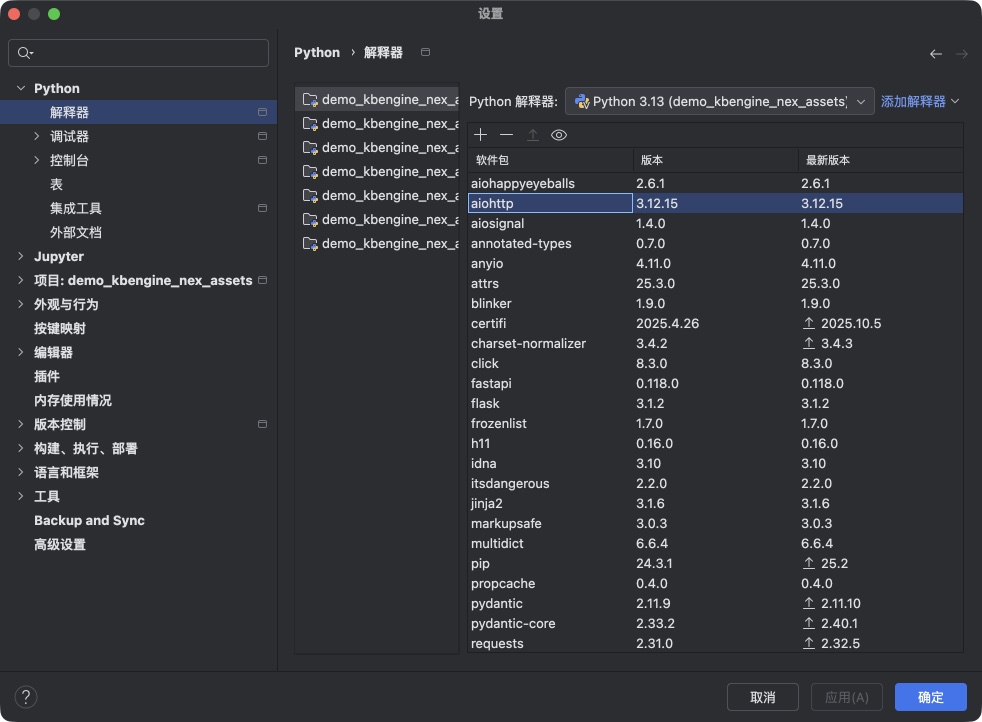
Task: Expand the 调试器 tree node
Action: tap(37, 136)
